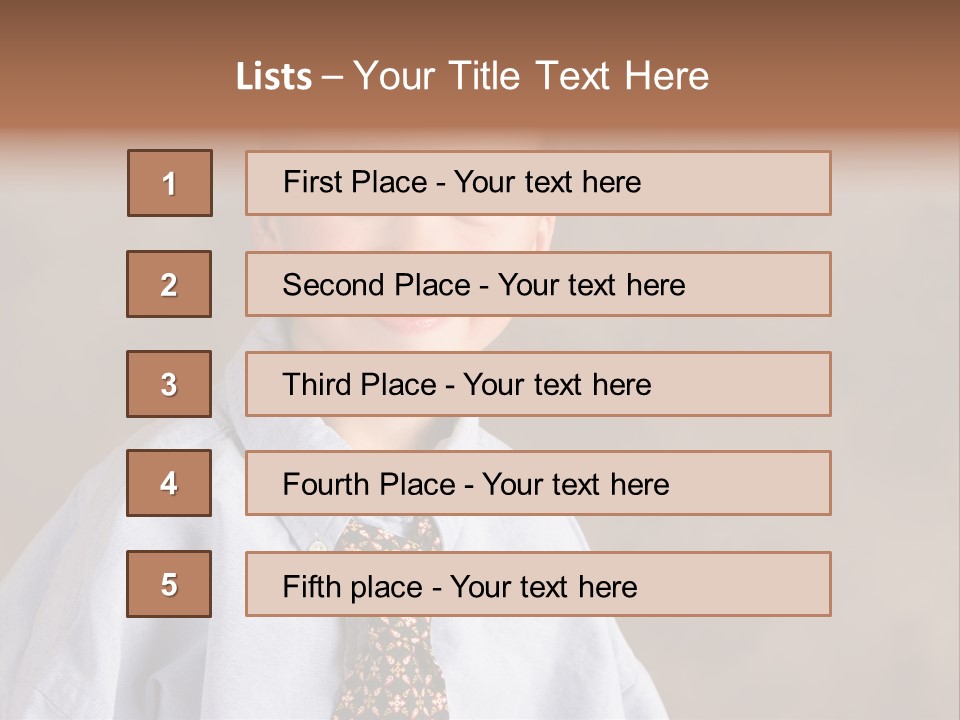The height and width of the screenshot is (720, 960).
Task: Select the number 2 box
Action: pos(169,284)
